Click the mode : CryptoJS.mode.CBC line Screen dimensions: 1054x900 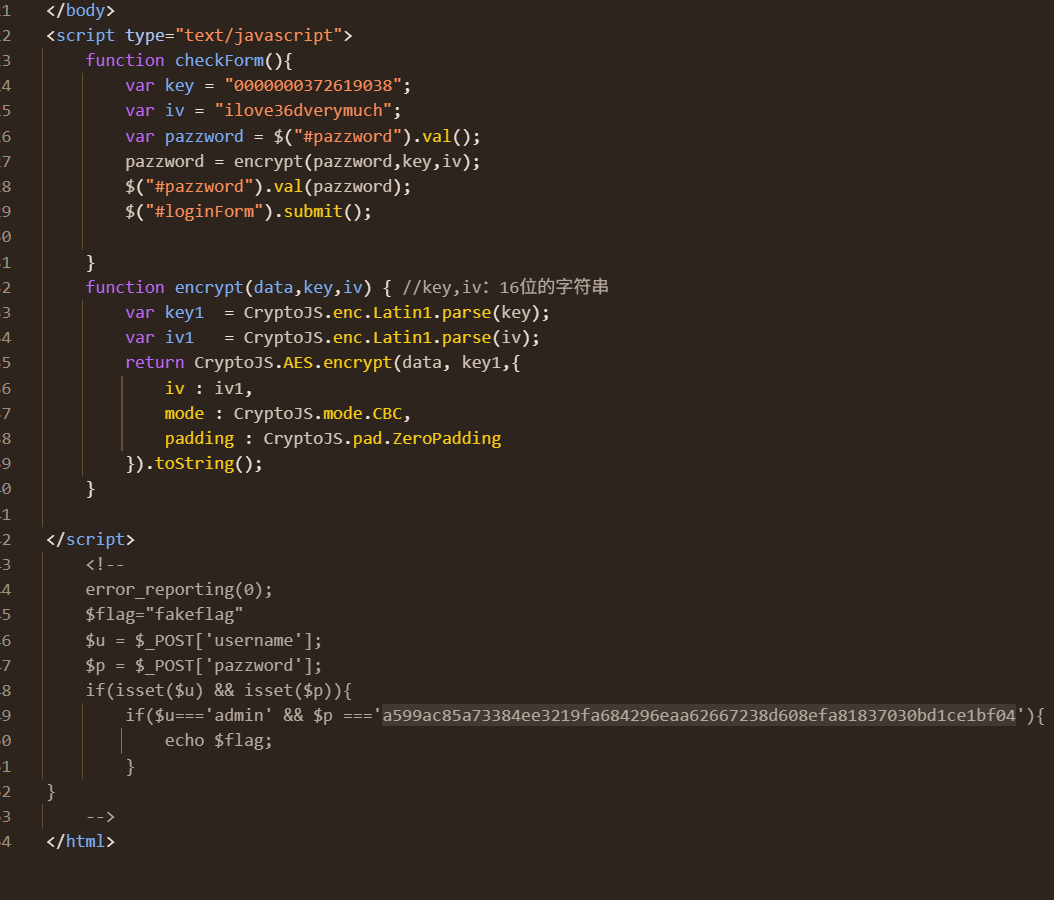coord(288,414)
